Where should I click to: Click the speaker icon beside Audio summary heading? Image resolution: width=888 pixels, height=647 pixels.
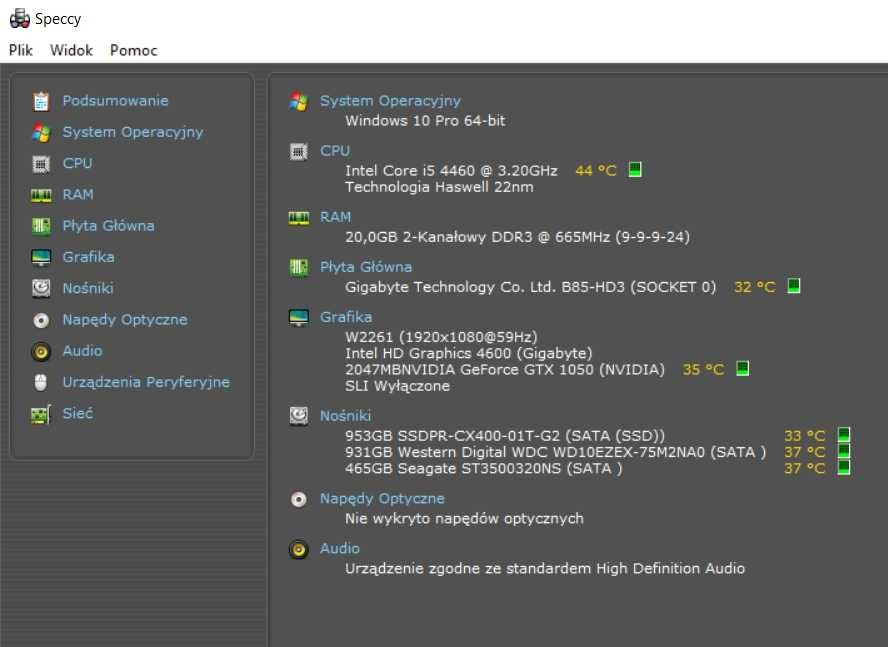[x=298, y=549]
